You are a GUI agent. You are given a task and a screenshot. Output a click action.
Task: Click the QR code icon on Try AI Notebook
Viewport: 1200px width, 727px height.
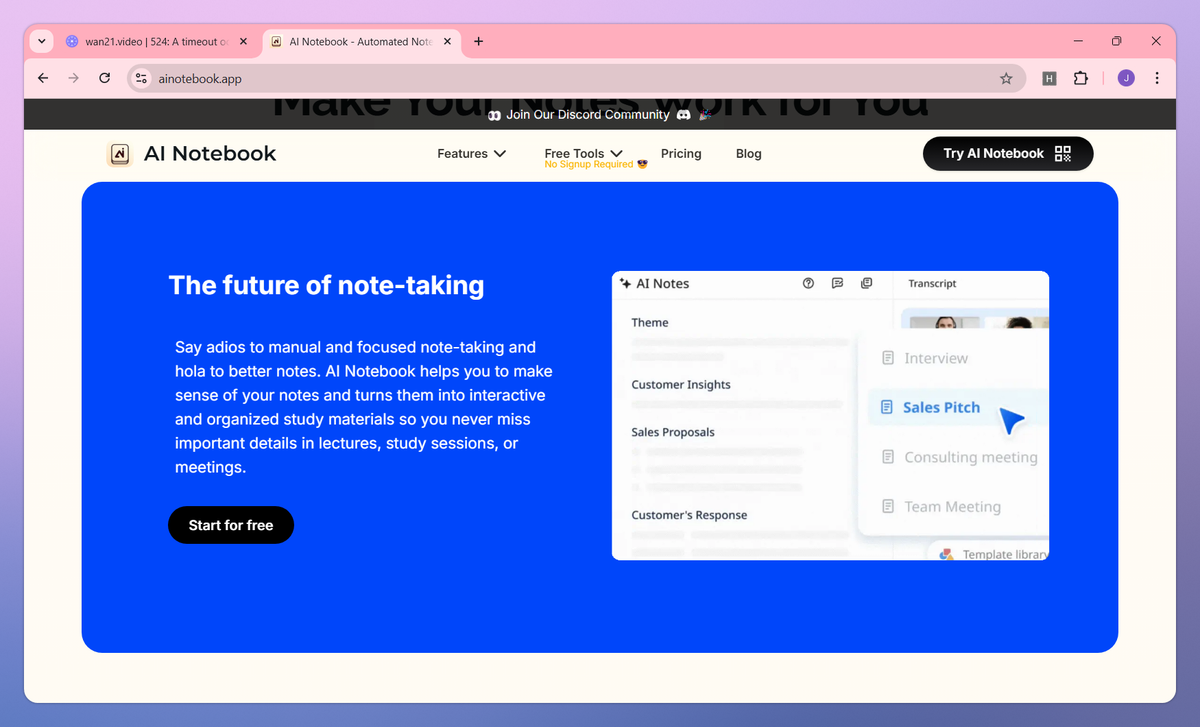pos(1063,153)
